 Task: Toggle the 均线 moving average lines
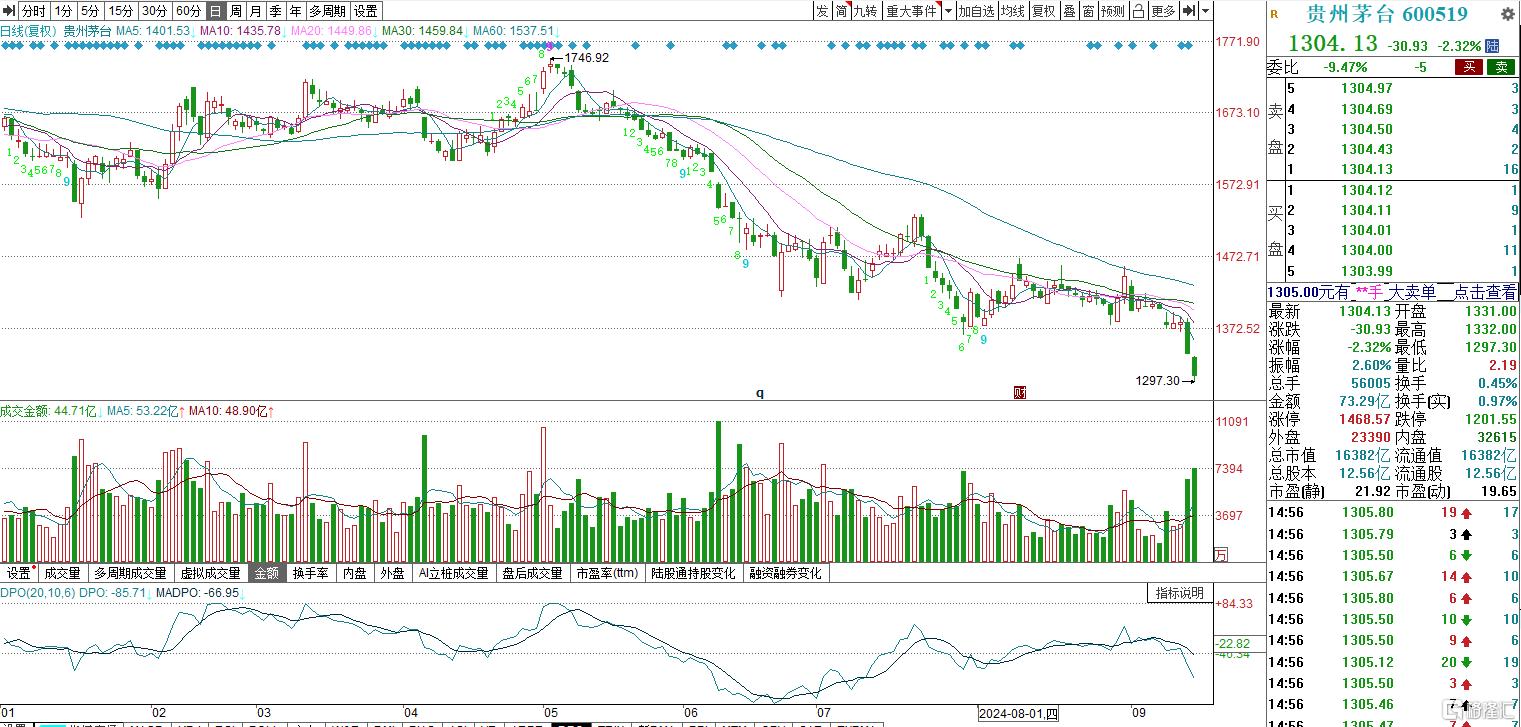coord(1013,11)
